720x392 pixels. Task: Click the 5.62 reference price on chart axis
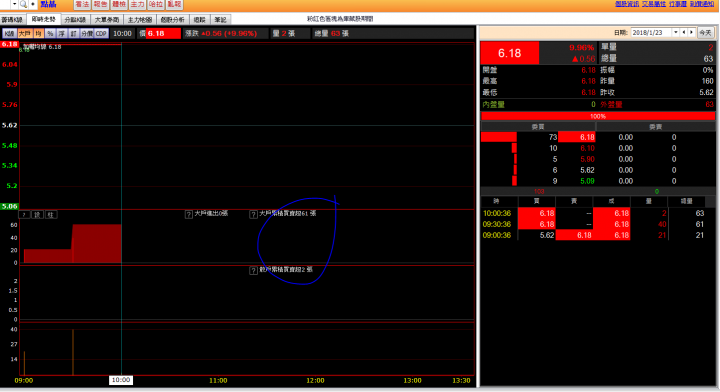pyautogui.click(x=10, y=125)
